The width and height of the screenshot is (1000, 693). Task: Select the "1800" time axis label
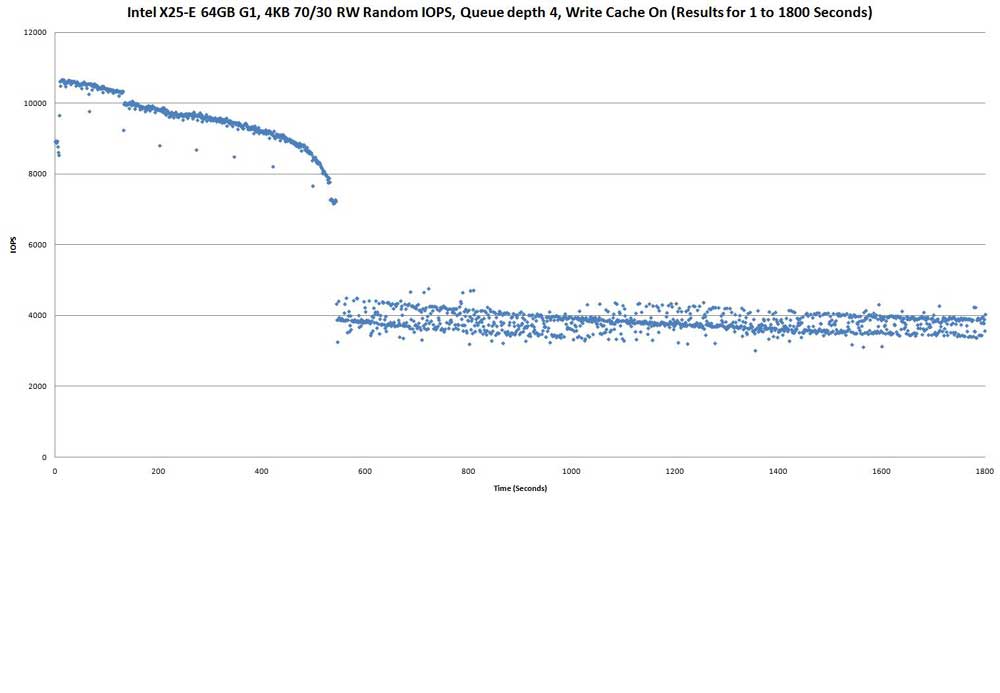click(x=985, y=472)
